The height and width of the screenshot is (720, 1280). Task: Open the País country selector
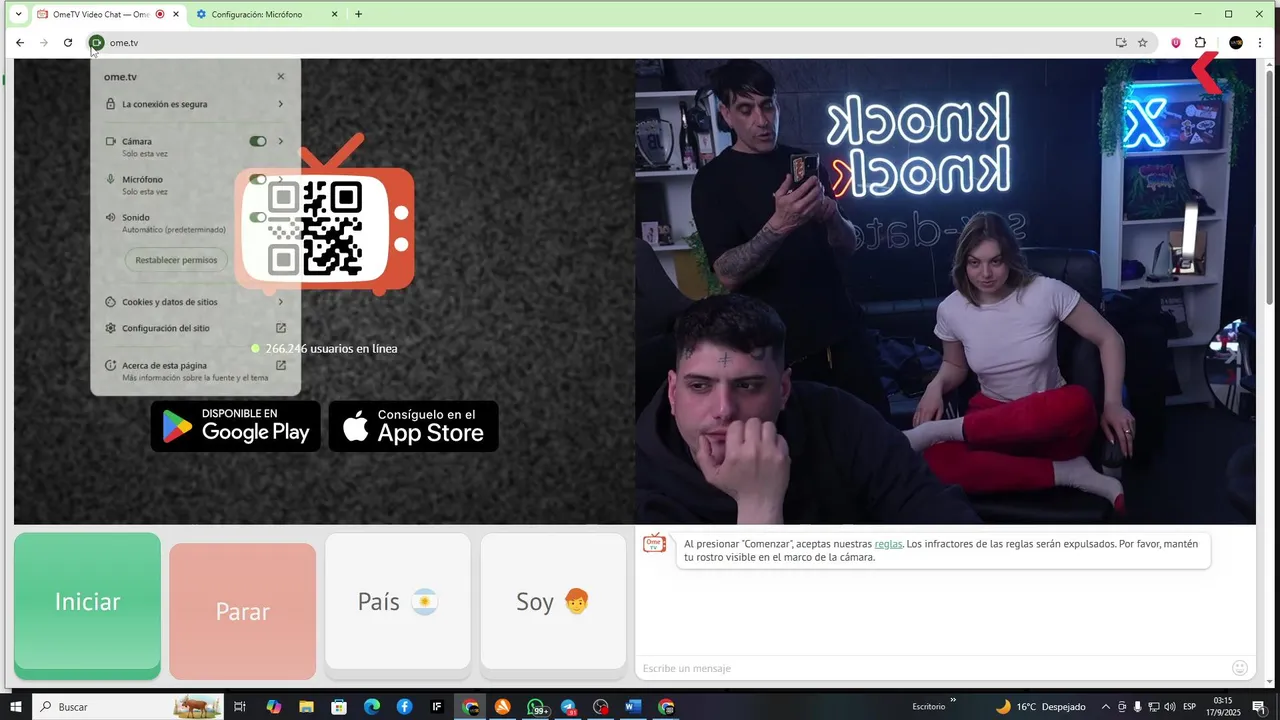(x=398, y=602)
